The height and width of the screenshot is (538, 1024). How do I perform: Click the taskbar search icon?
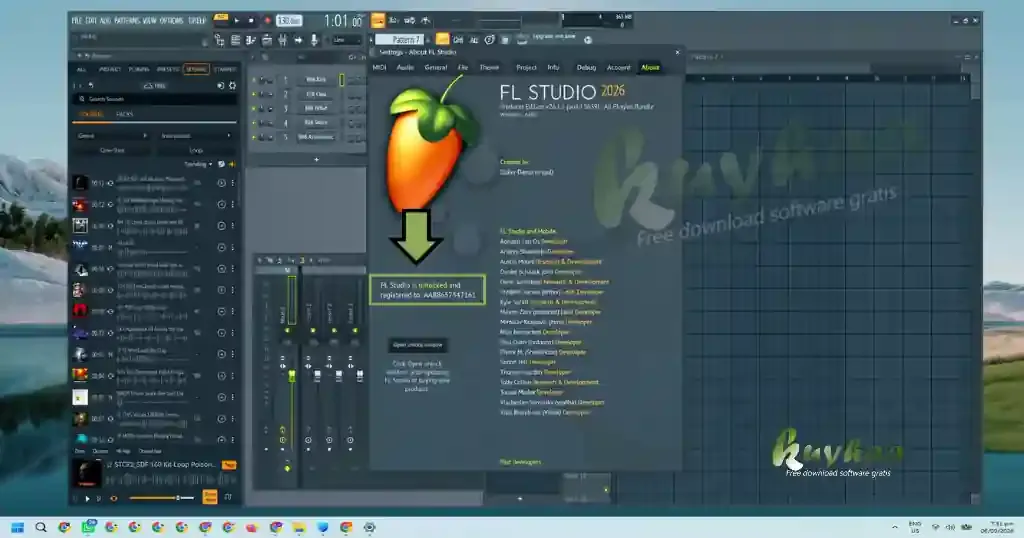coord(40,528)
